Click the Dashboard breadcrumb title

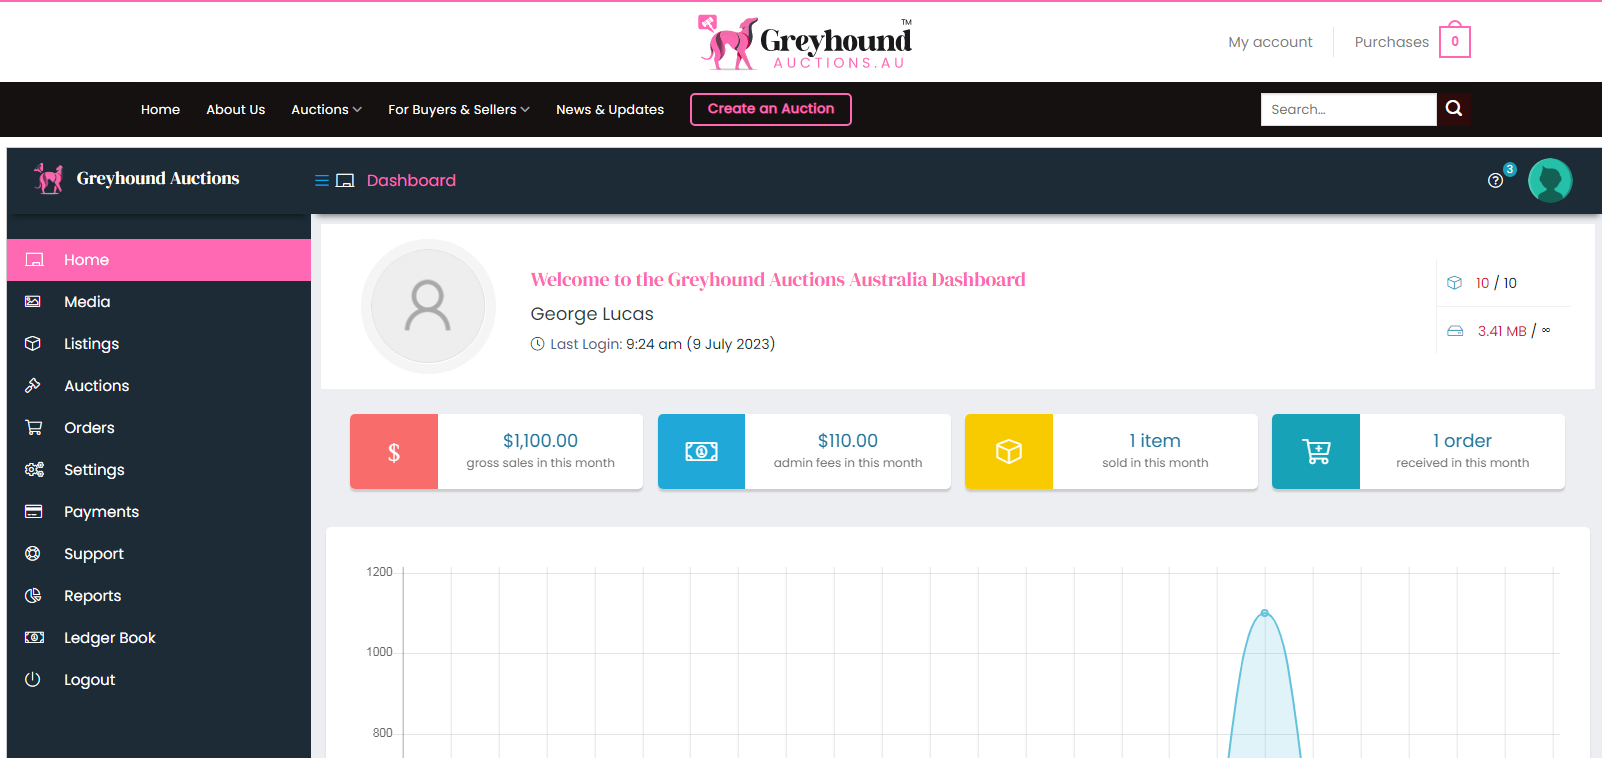[411, 181]
